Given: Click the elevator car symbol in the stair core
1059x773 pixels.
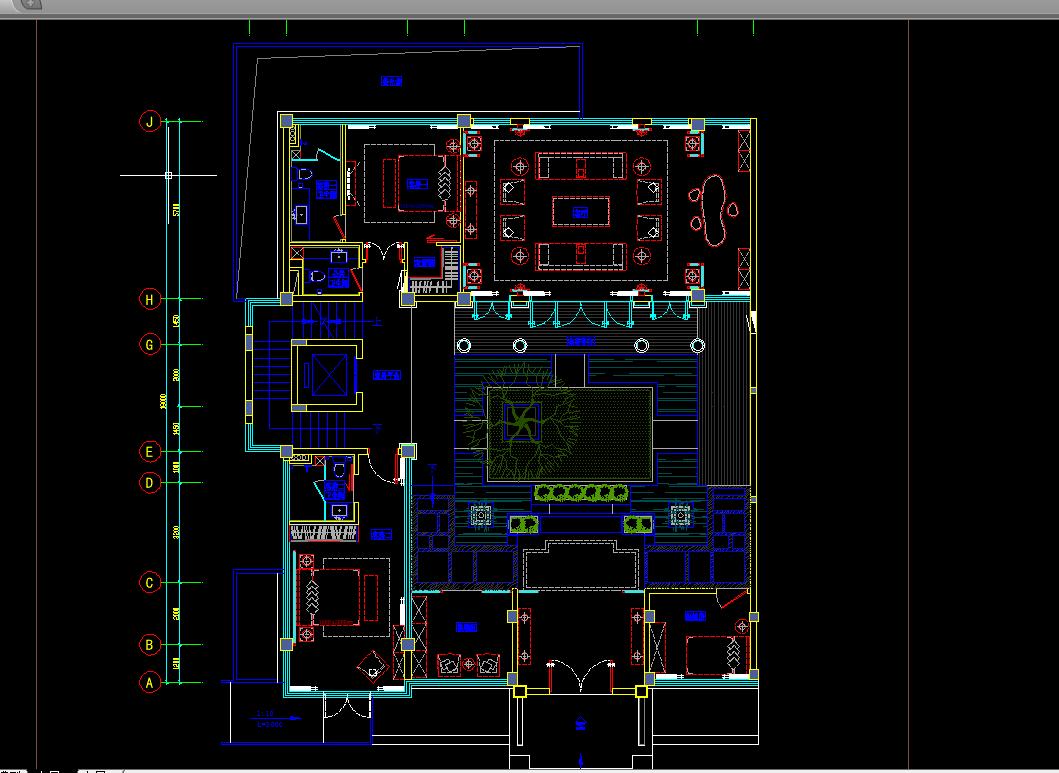Looking at the screenshot, I should [x=329, y=375].
